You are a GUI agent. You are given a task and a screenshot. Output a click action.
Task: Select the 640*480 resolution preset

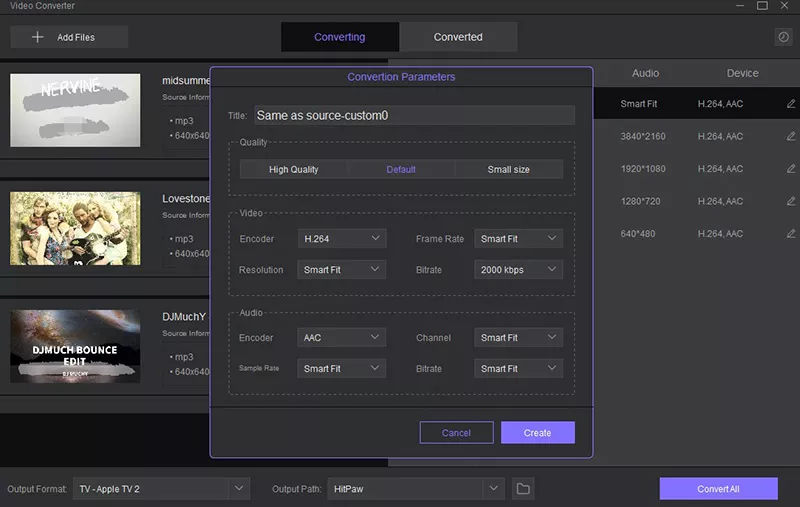[x=697, y=234]
